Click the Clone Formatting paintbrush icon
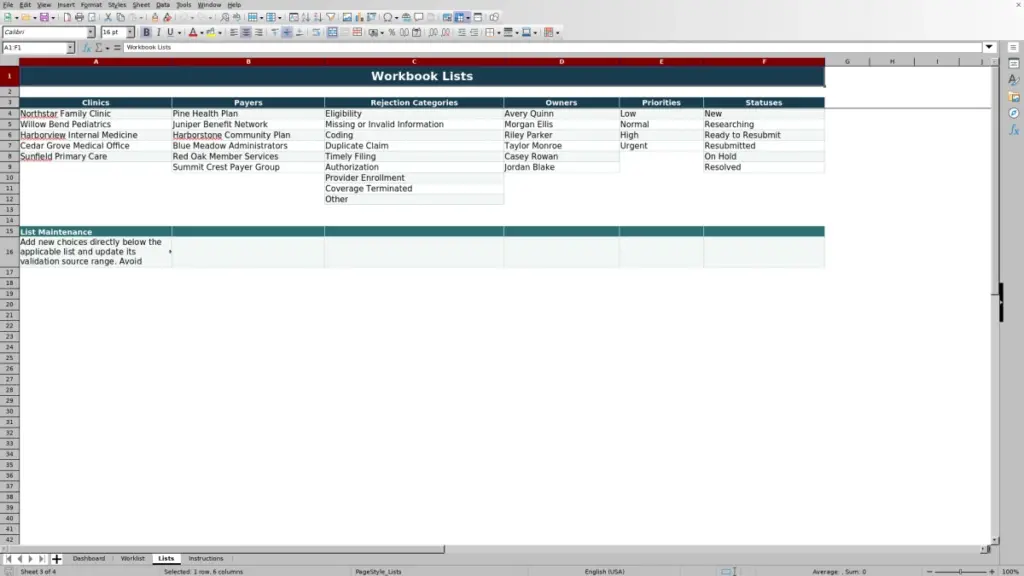This screenshot has height=576, width=1024. pyautogui.click(x=155, y=18)
